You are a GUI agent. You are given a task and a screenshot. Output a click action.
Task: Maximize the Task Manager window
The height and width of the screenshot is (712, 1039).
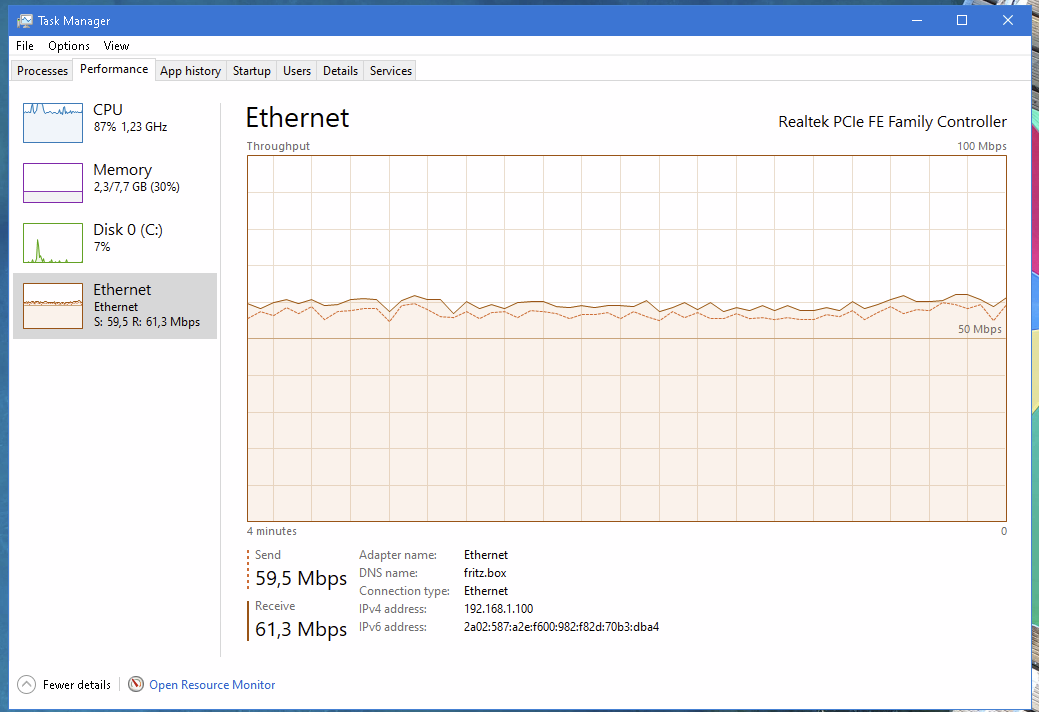[x=962, y=20]
